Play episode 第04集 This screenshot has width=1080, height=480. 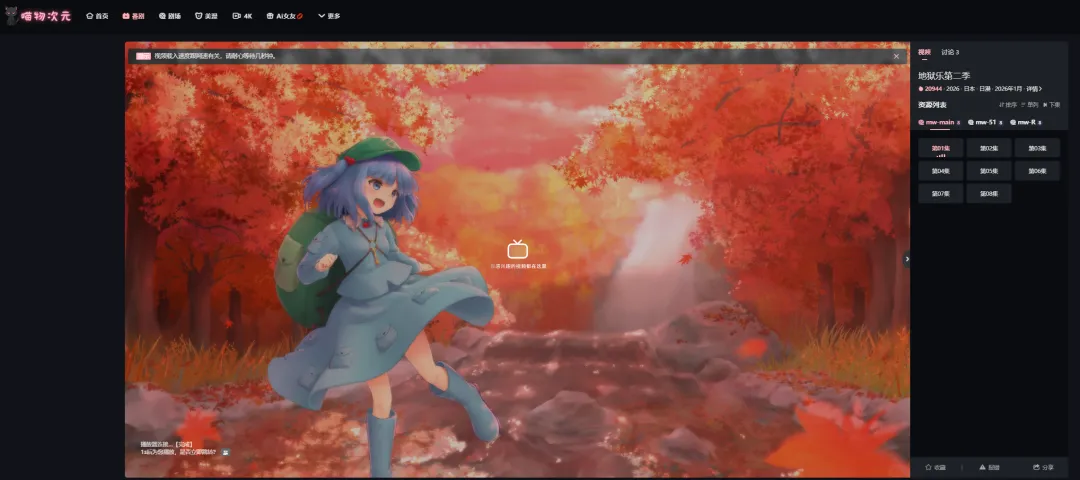click(940, 171)
